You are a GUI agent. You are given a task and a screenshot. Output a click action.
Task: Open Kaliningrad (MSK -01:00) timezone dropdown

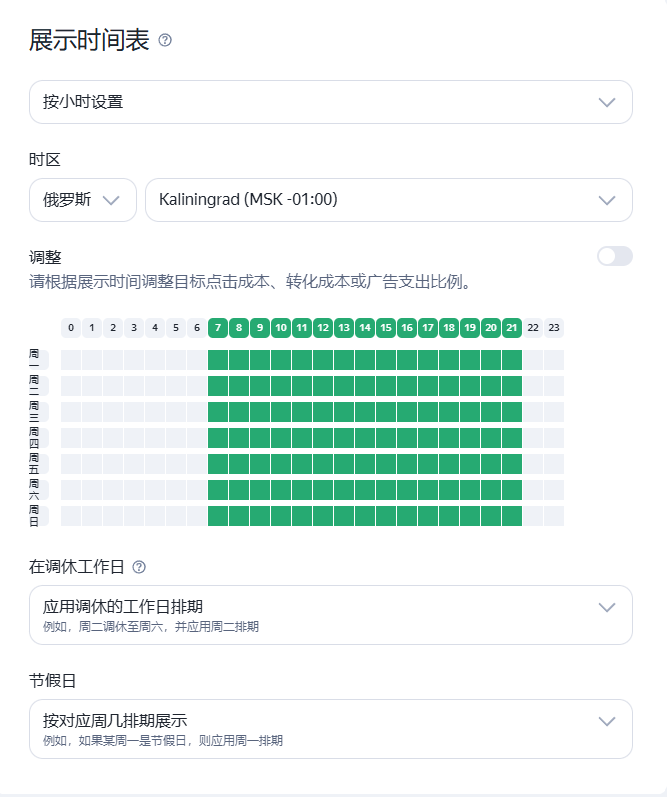pyautogui.click(x=389, y=200)
